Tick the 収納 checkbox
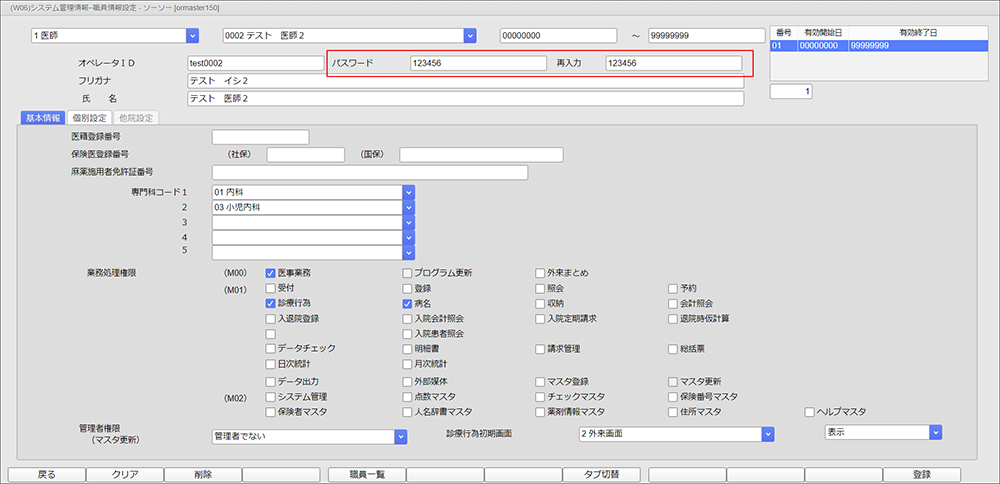1000x484 pixels. 541,304
